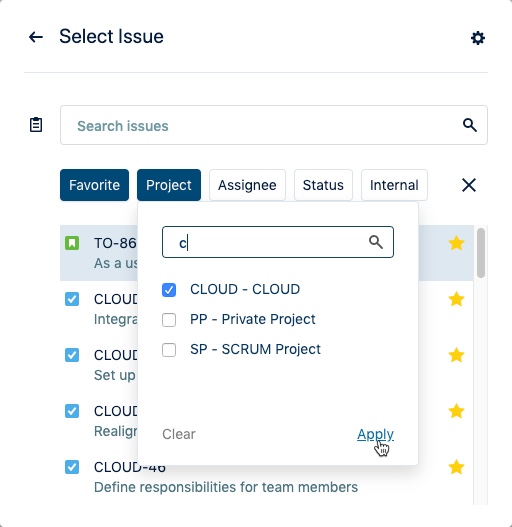
Task: Click the green story icon for TO-86
Action: [x=72, y=243]
